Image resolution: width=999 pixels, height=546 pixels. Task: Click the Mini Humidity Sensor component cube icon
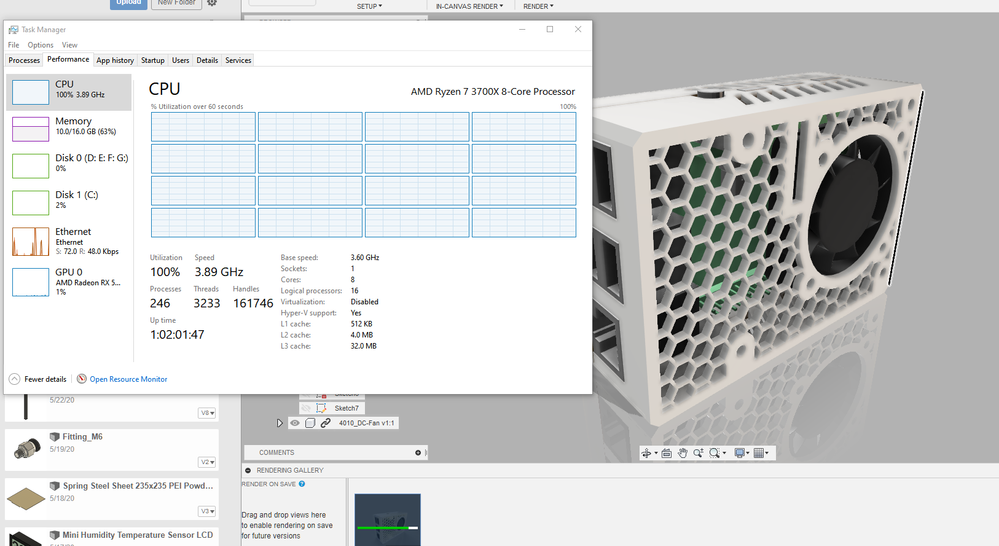(55, 535)
